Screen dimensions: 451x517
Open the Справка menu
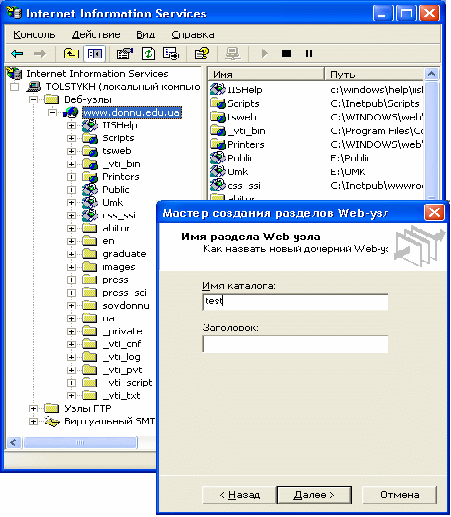193,34
